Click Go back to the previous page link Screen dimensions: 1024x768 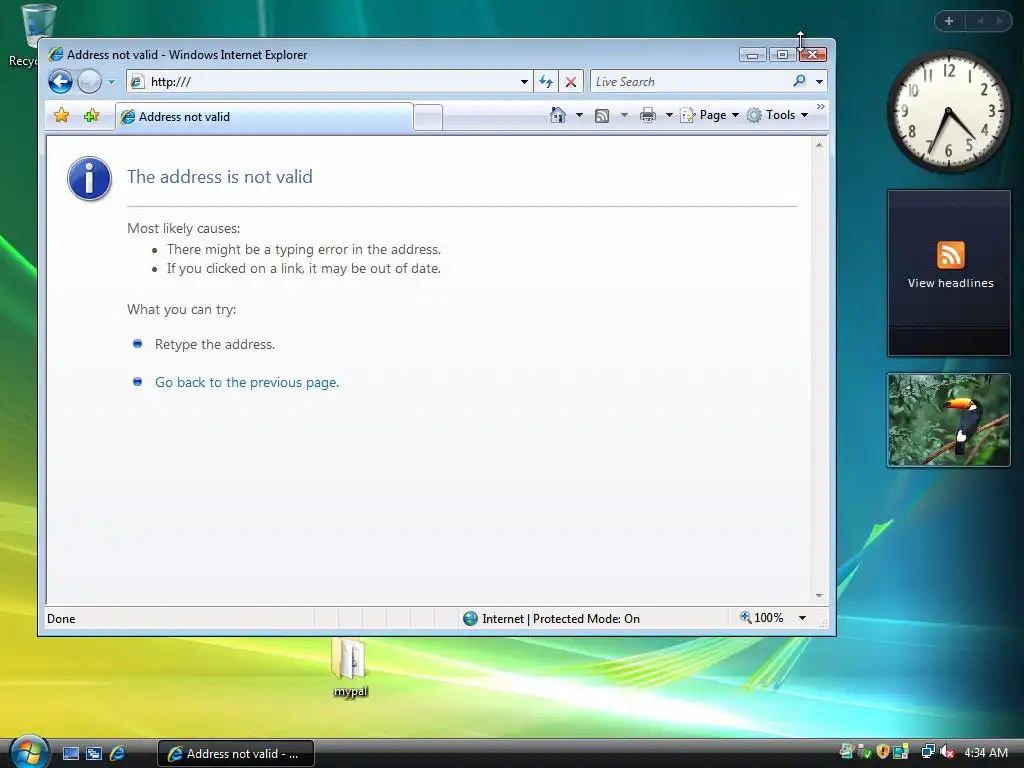247,382
